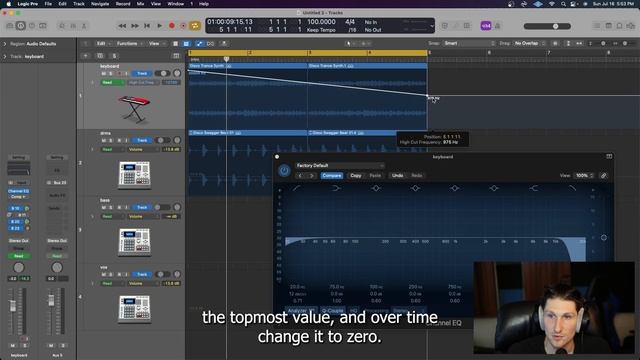This screenshot has height=360, width=640.
Task: Click the purple count-in 1234 button
Action: pos(486,26)
